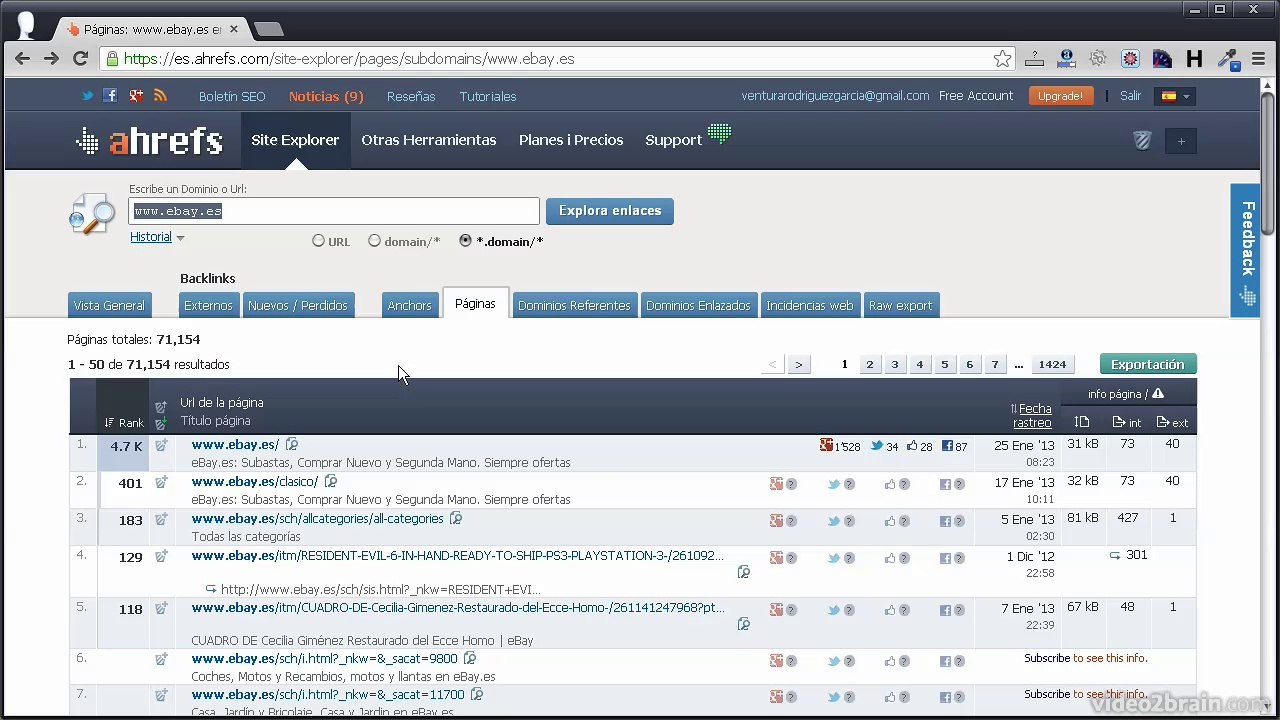Click the page size column header icon
The width and height of the screenshot is (1280, 720).
click(x=1082, y=422)
